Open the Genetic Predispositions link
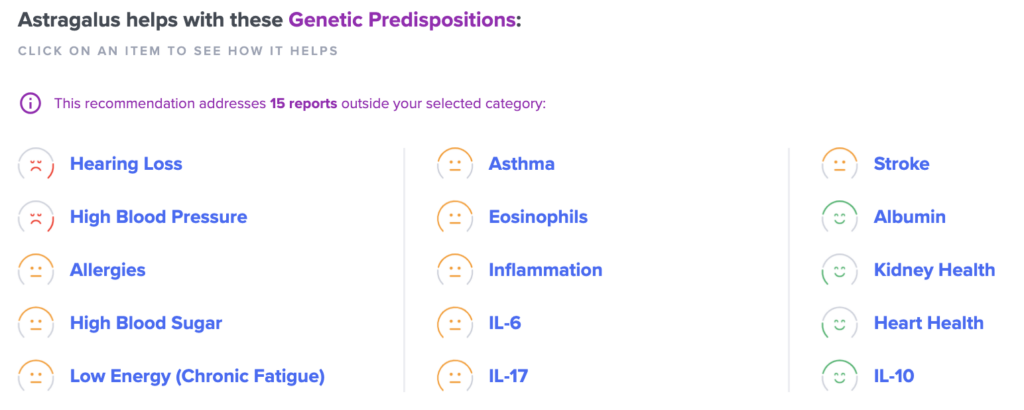This screenshot has height=410, width=1024. tap(402, 20)
